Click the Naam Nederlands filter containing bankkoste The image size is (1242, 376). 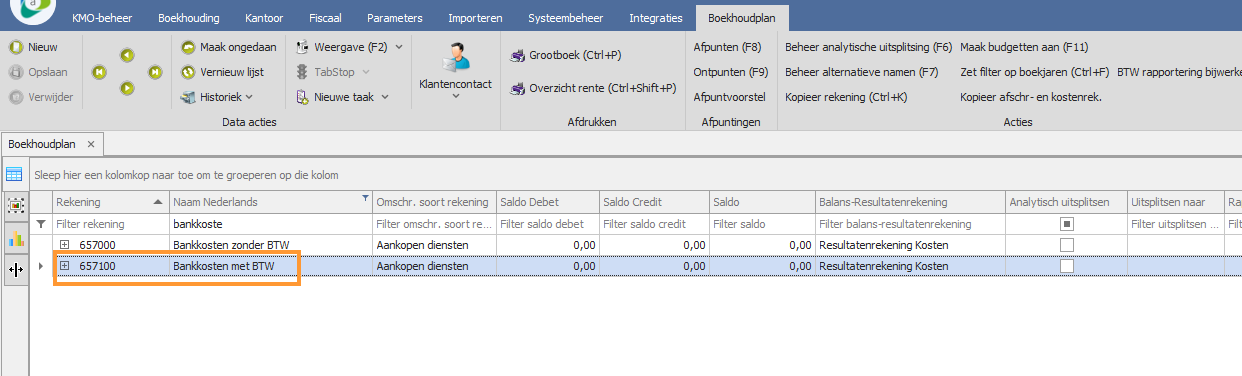pyautogui.click(x=270, y=224)
